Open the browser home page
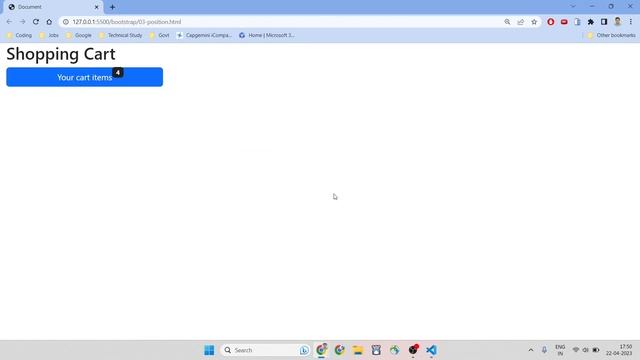640x360 pixels. (x=49, y=22)
